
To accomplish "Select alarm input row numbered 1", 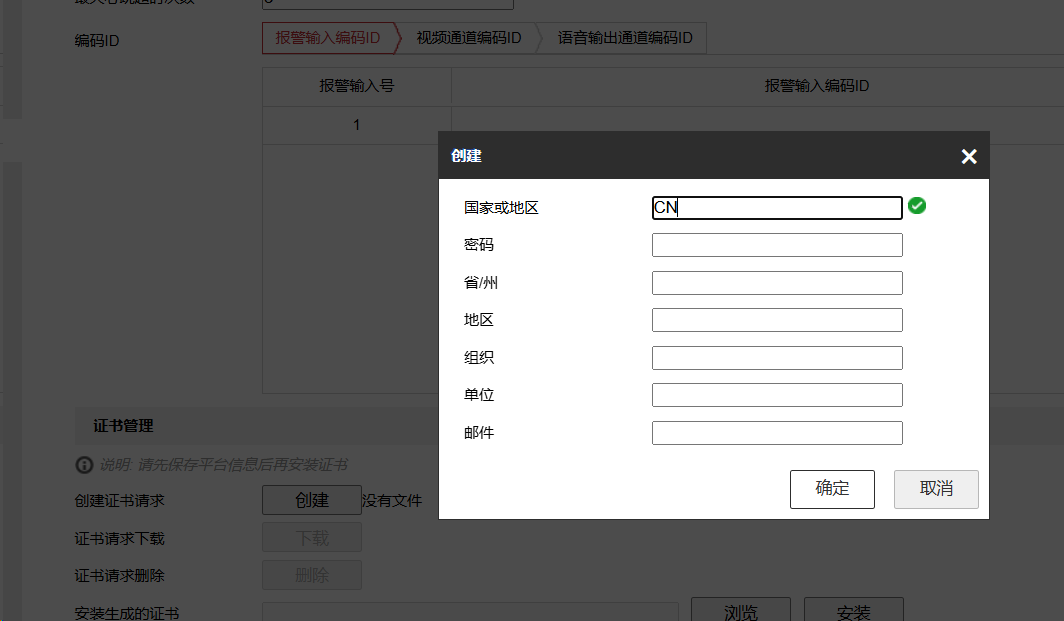I will [356, 124].
